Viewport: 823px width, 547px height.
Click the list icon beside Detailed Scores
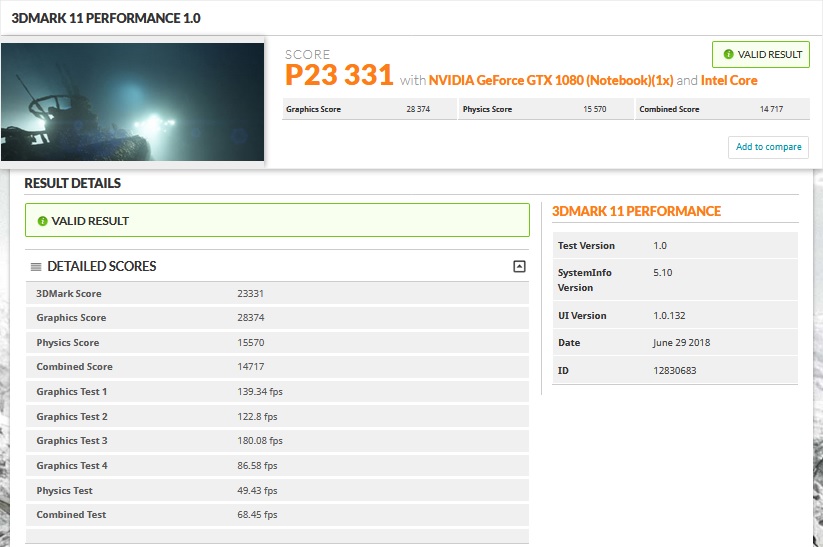(x=36, y=267)
